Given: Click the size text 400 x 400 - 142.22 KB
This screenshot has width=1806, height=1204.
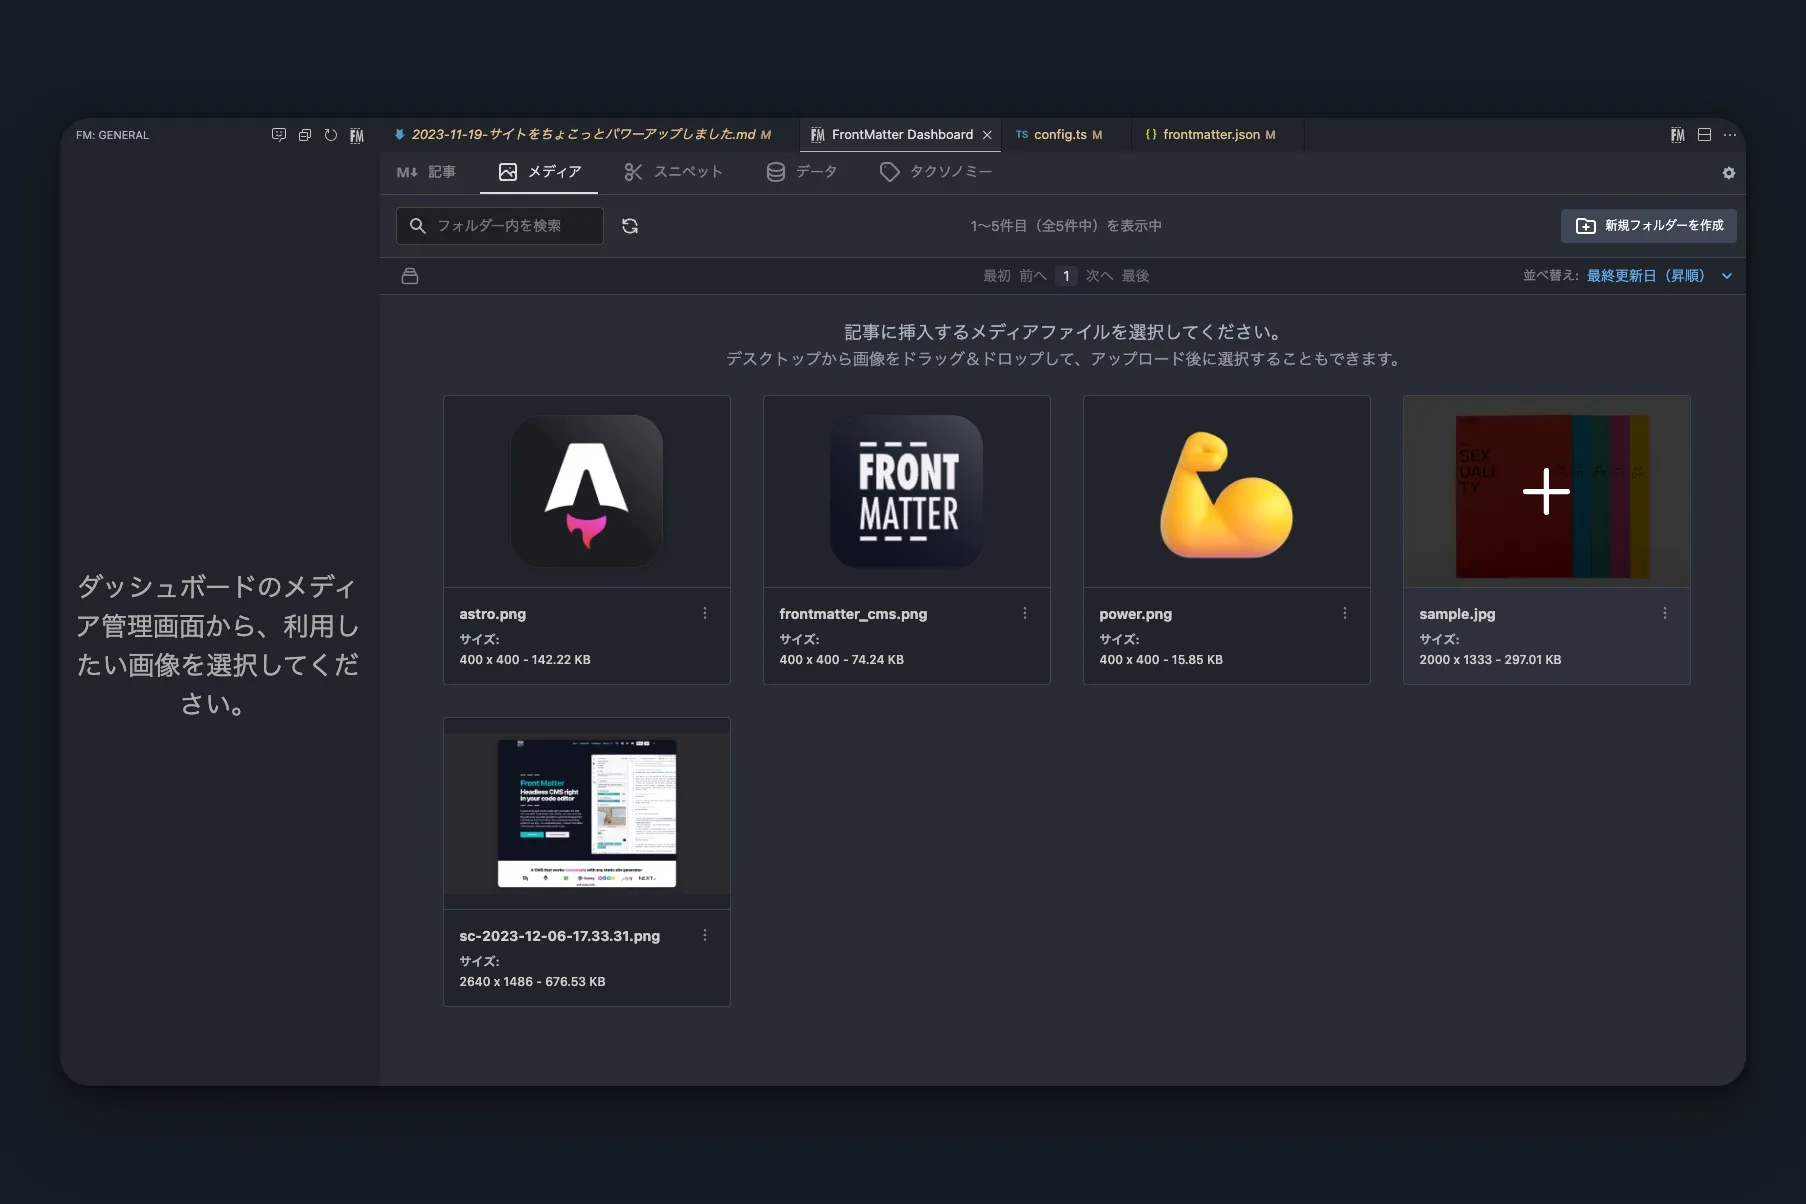Looking at the screenshot, I should (x=525, y=660).
